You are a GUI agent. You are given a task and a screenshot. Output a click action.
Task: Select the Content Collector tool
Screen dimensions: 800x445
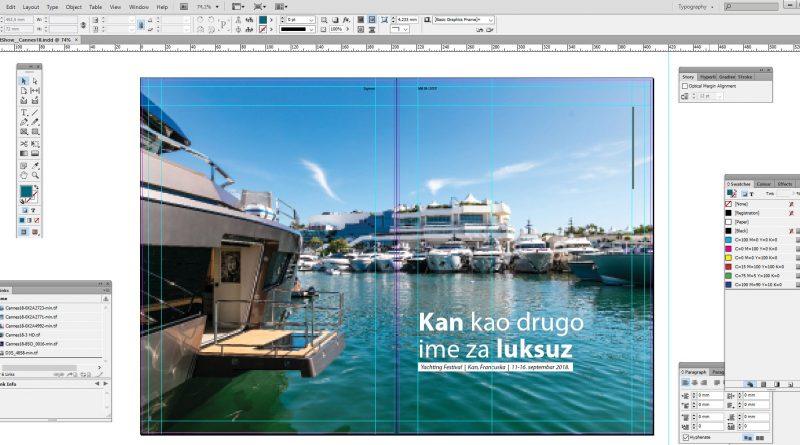[x=23, y=101]
